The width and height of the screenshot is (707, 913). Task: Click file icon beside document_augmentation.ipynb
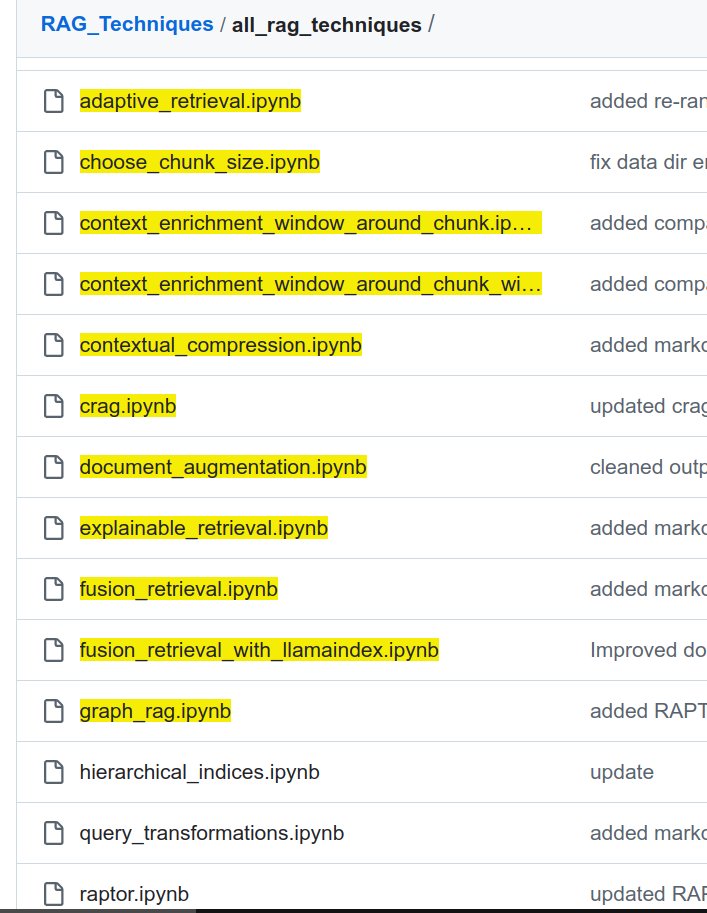(53, 467)
